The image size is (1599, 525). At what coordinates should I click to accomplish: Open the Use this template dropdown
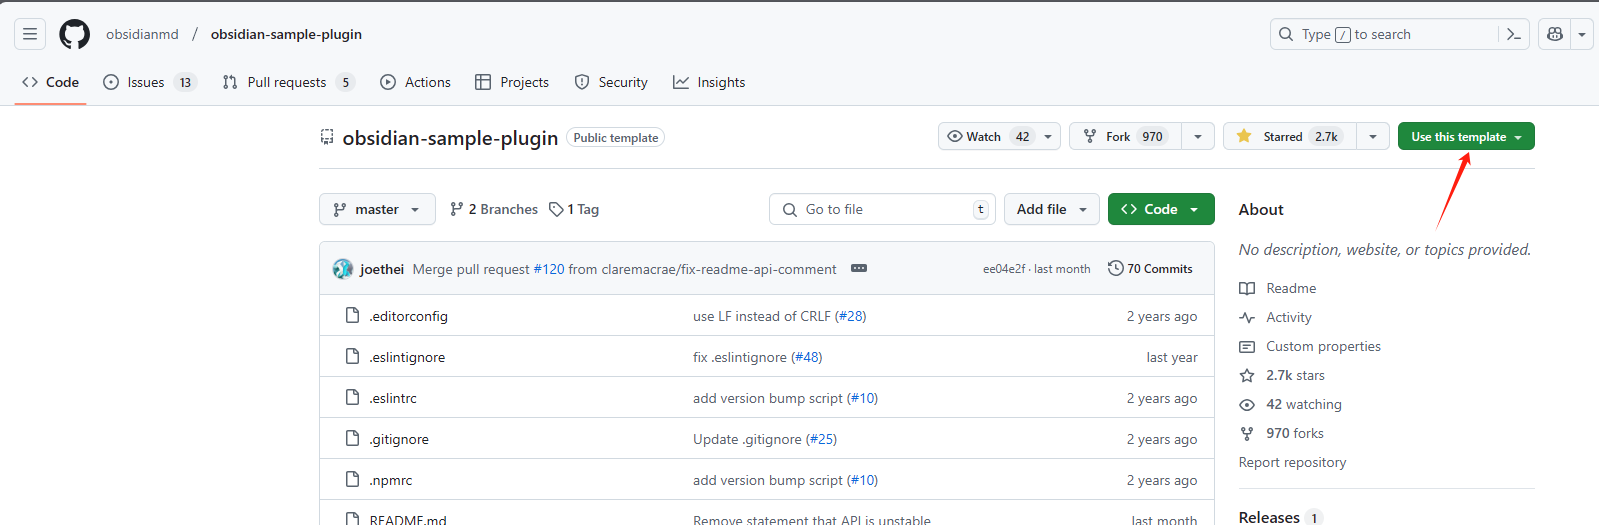point(1465,136)
